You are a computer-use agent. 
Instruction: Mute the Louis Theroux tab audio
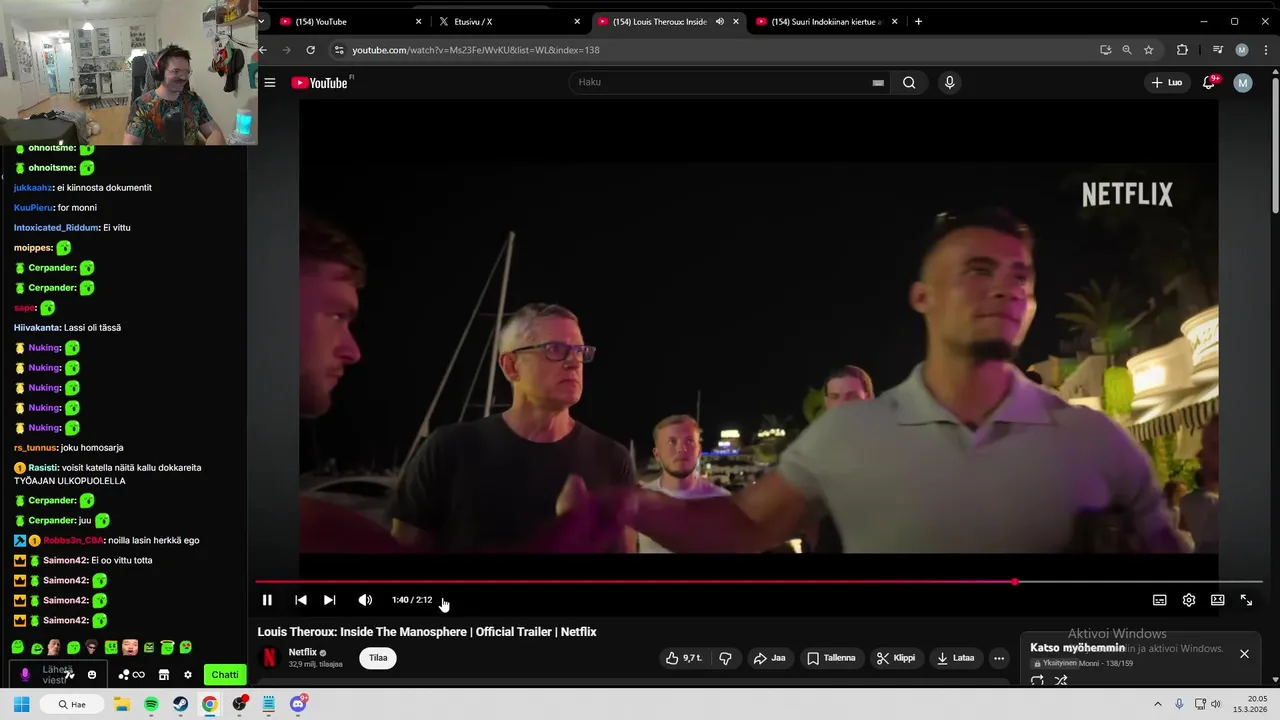click(x=719, y=21)
